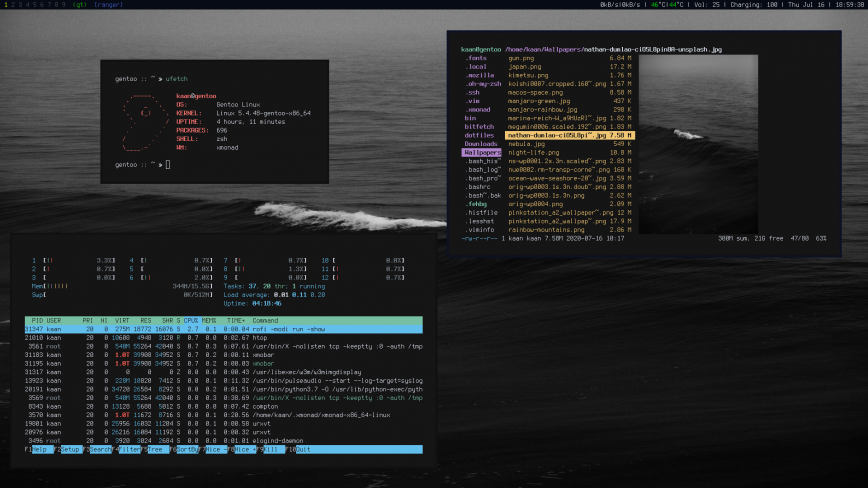Select the pulseaudio process row
868x488 pixels.
click(x=224, y=381)
